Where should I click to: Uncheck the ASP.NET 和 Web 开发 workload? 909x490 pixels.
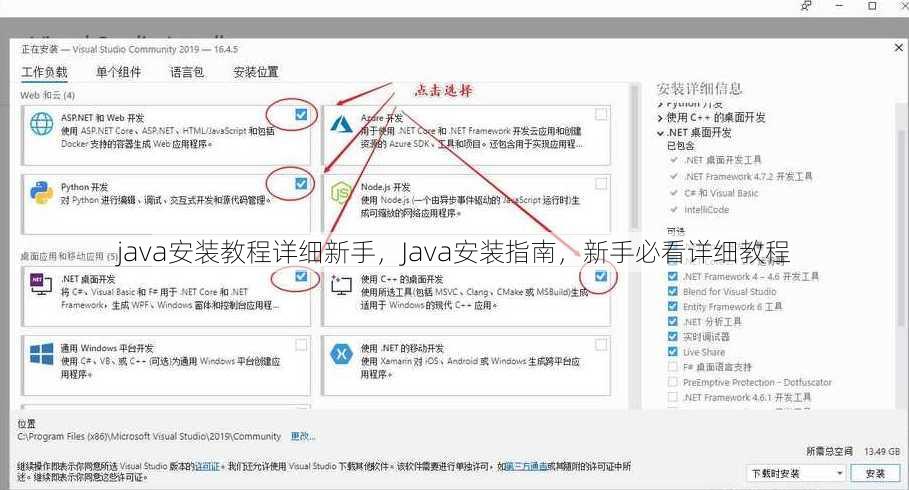point(301,114)
